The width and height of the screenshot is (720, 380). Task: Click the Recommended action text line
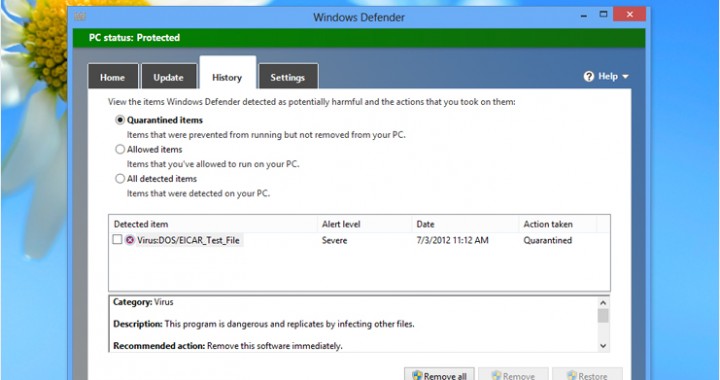(228, 346)
